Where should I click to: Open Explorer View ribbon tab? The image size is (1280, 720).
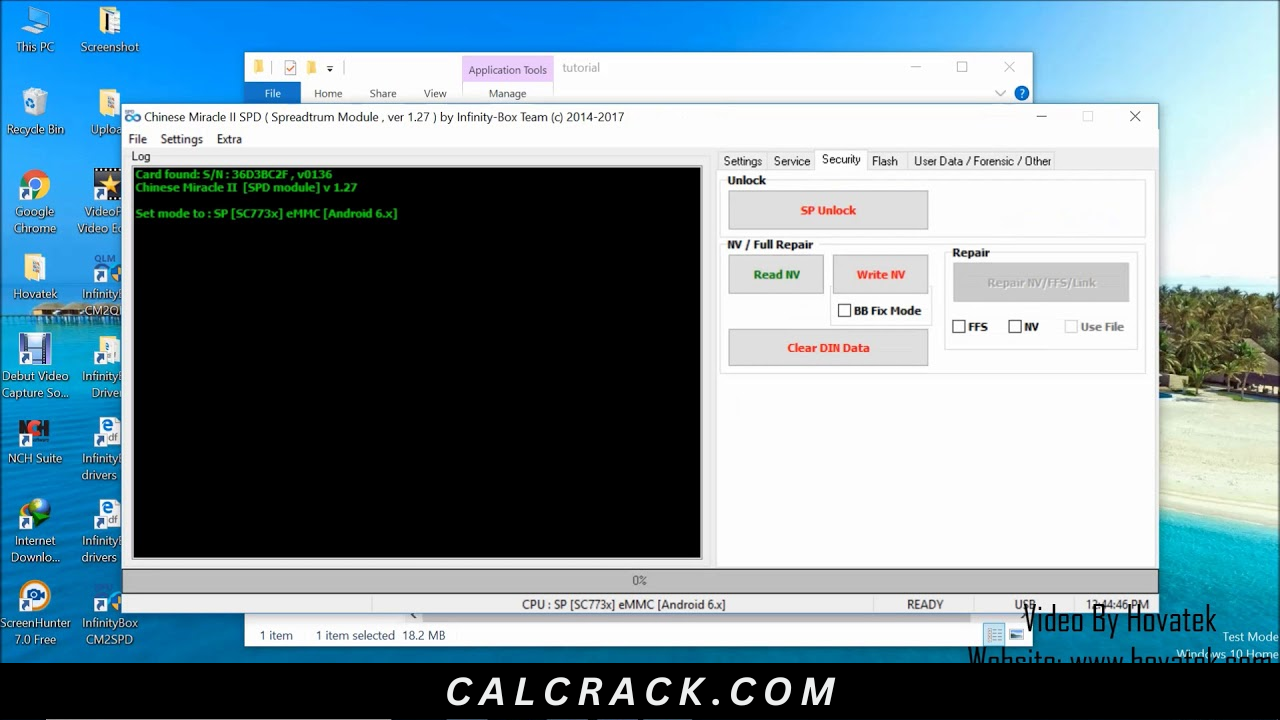(x=435, y=93)
